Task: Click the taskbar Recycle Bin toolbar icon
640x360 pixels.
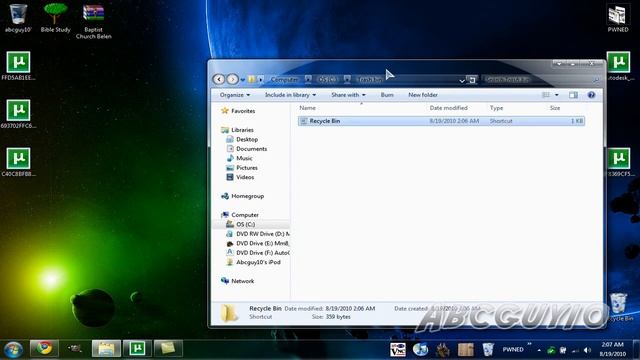Action: [488, 349]
